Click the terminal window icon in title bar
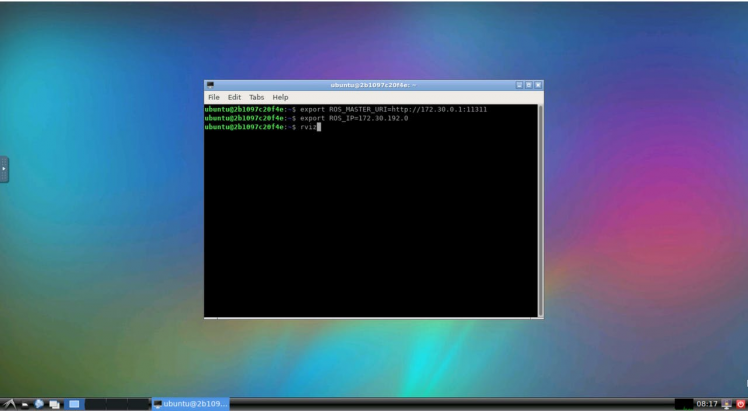 tap(210, 85)
